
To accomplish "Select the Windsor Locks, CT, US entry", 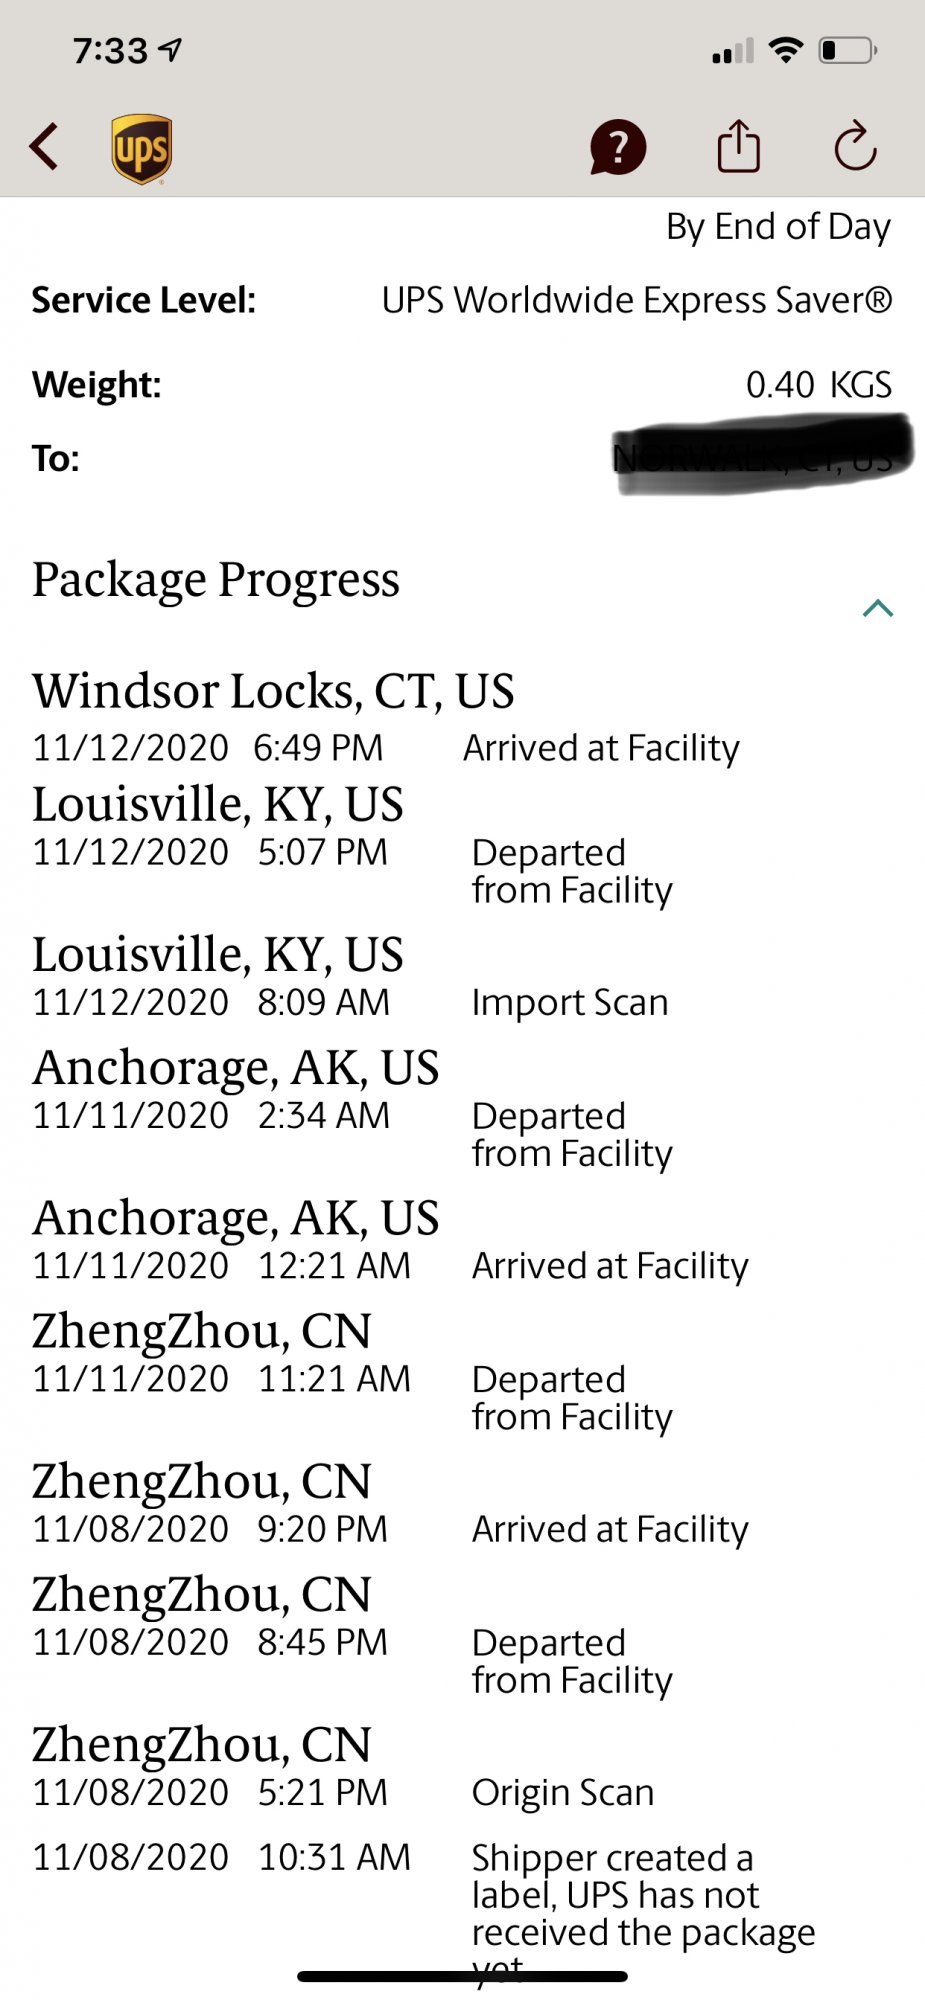I will (x=273, y=691).
